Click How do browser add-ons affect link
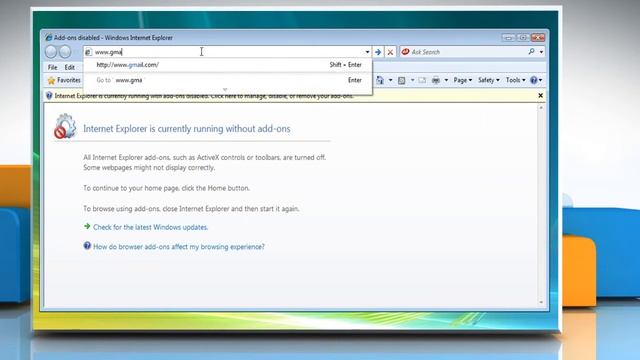The image size is (640, 360). [x=179, y=247]
